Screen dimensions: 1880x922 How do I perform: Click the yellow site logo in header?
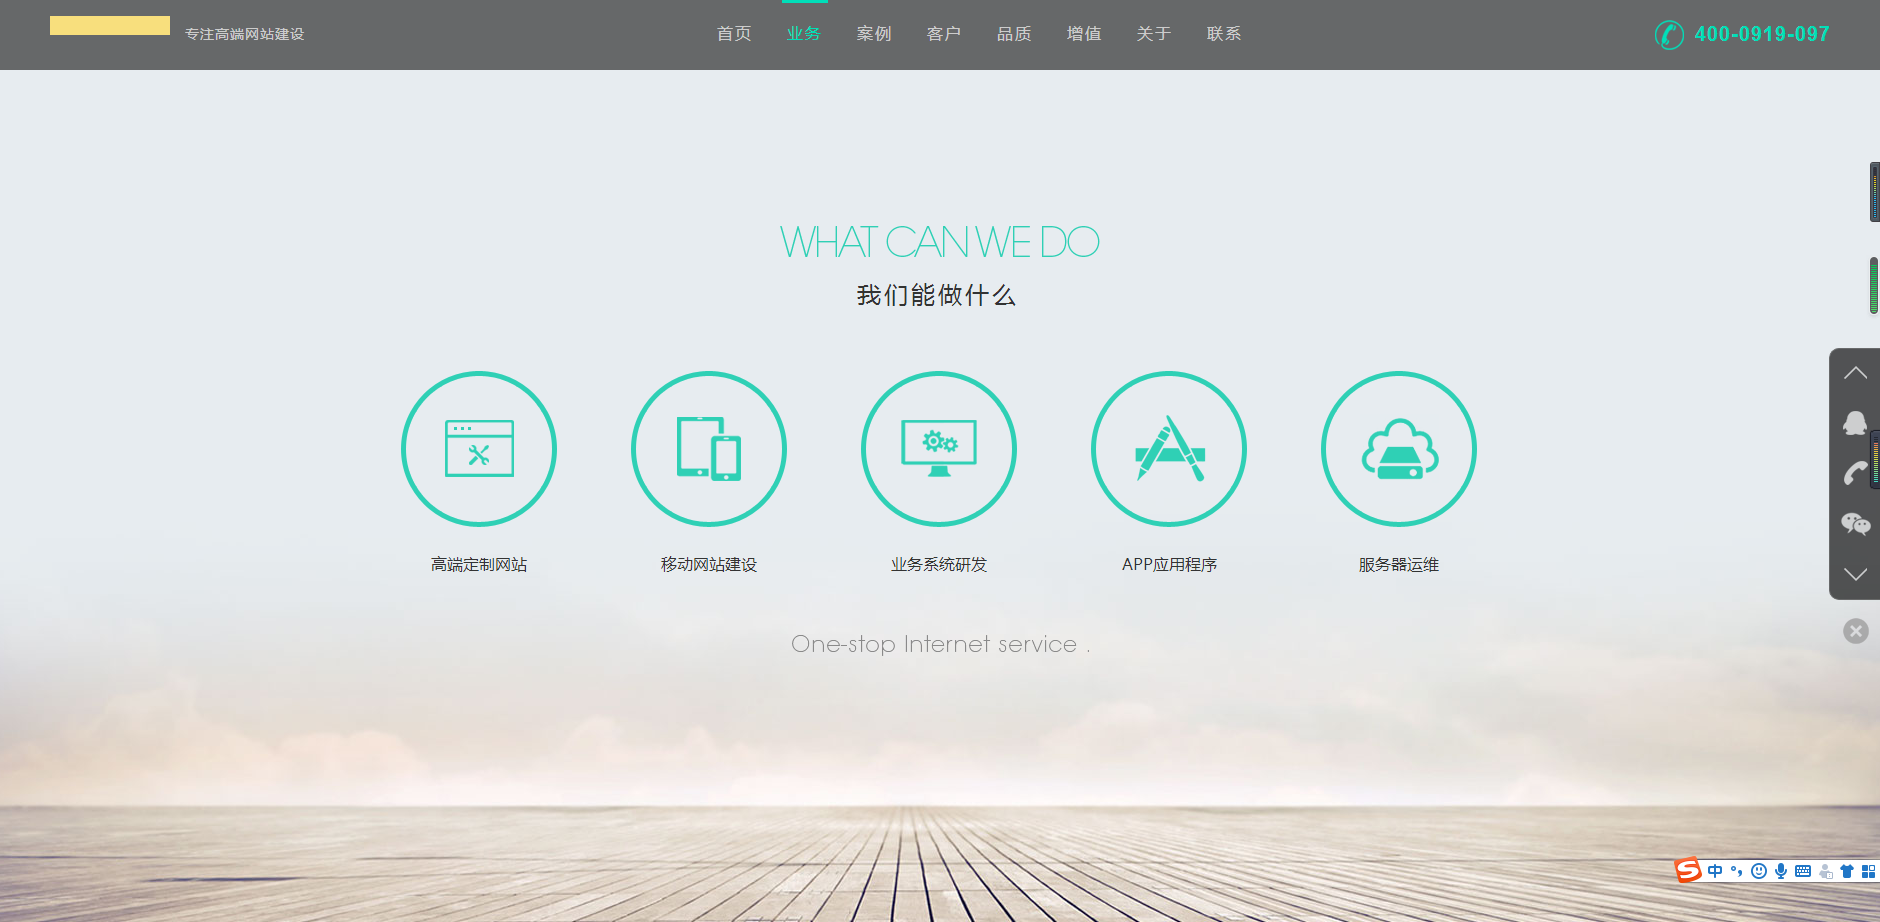click(x=110, y=26)
